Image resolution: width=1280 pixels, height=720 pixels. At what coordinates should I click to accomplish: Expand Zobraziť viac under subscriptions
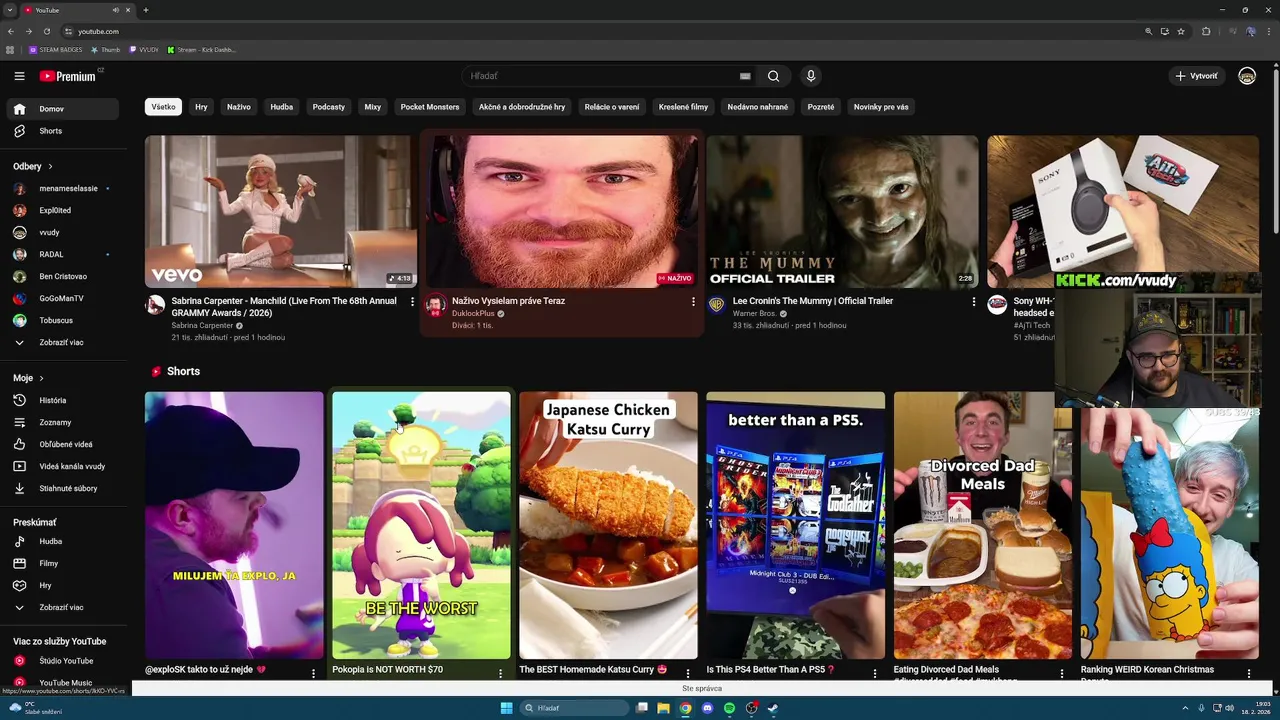[62, 342]
